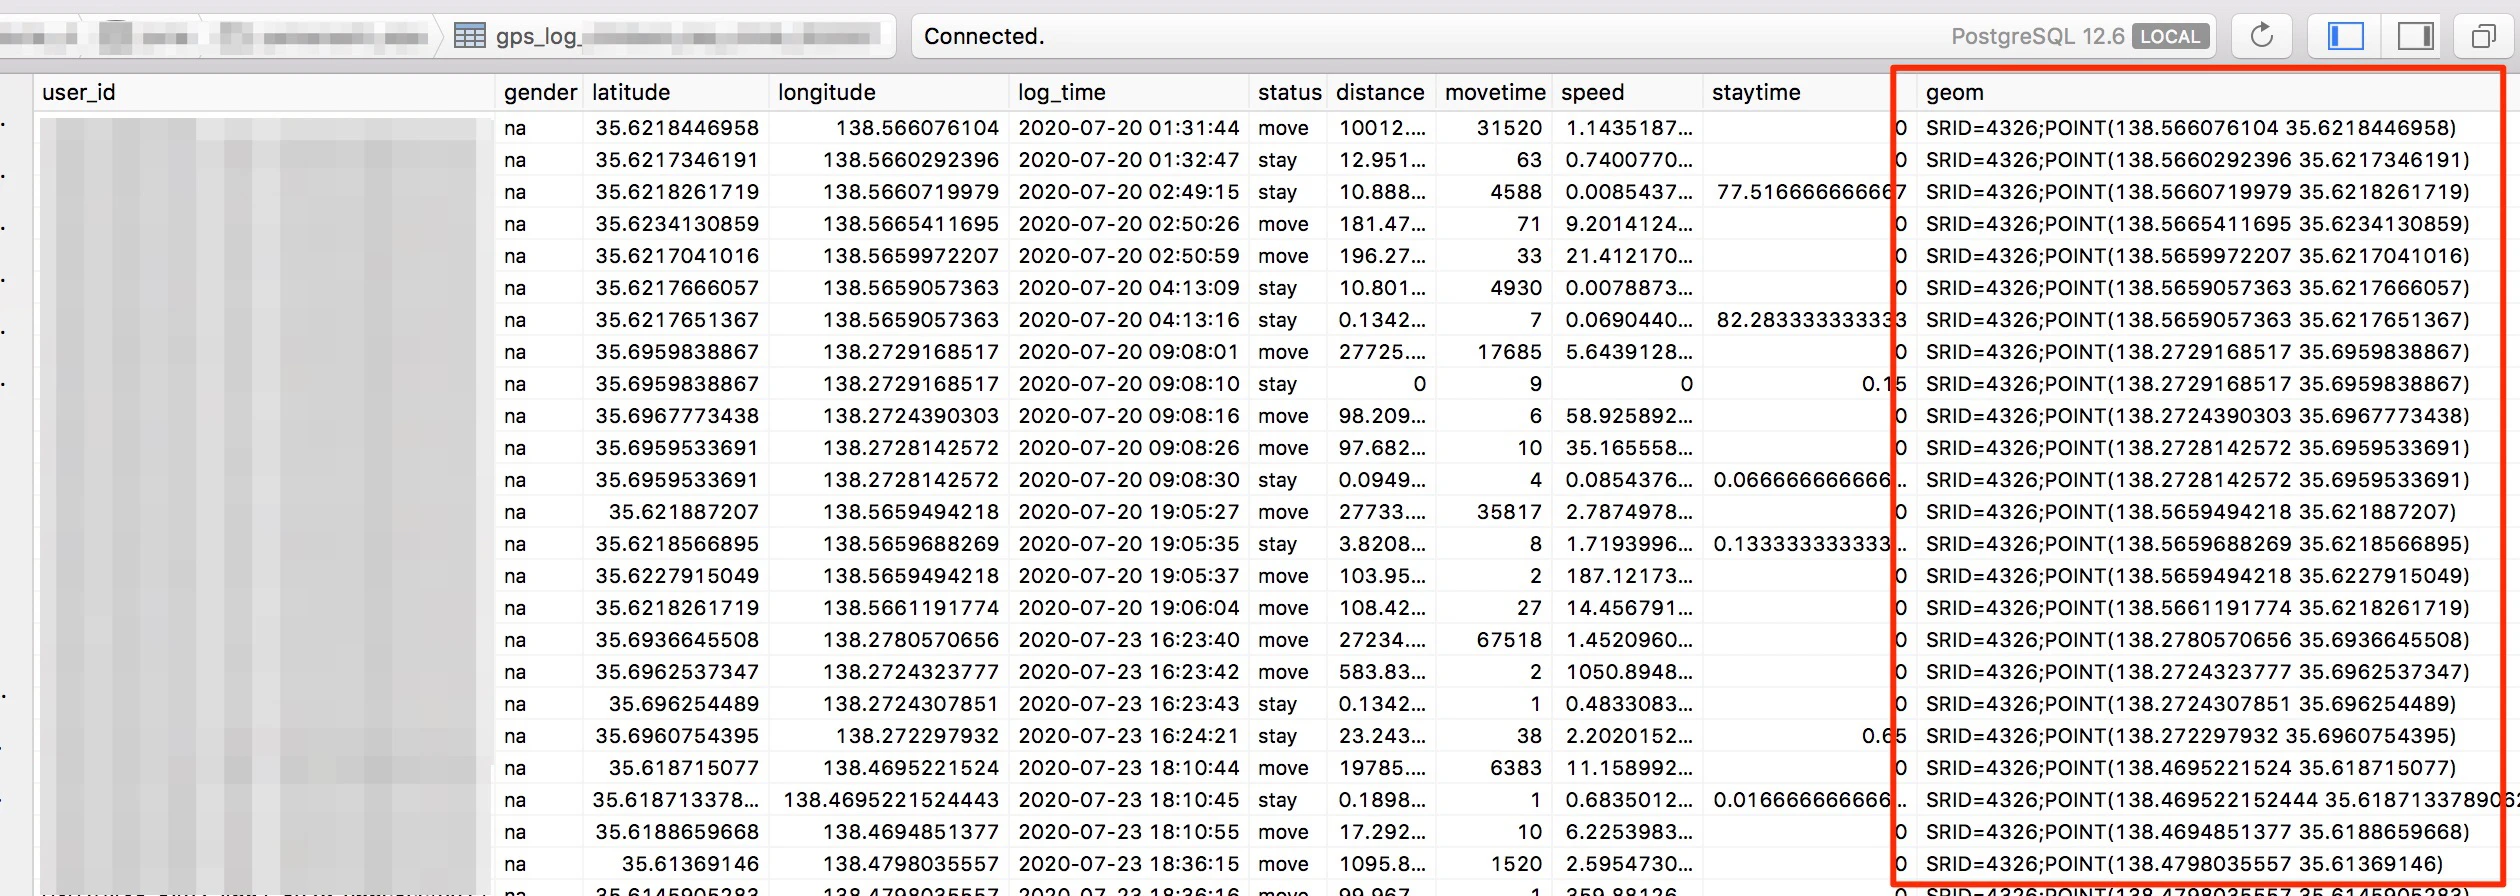This screenshot has width=2520, height=896.
Task: Select log_time 2020-07-20 09:08:30
Action: point(1129,480)
